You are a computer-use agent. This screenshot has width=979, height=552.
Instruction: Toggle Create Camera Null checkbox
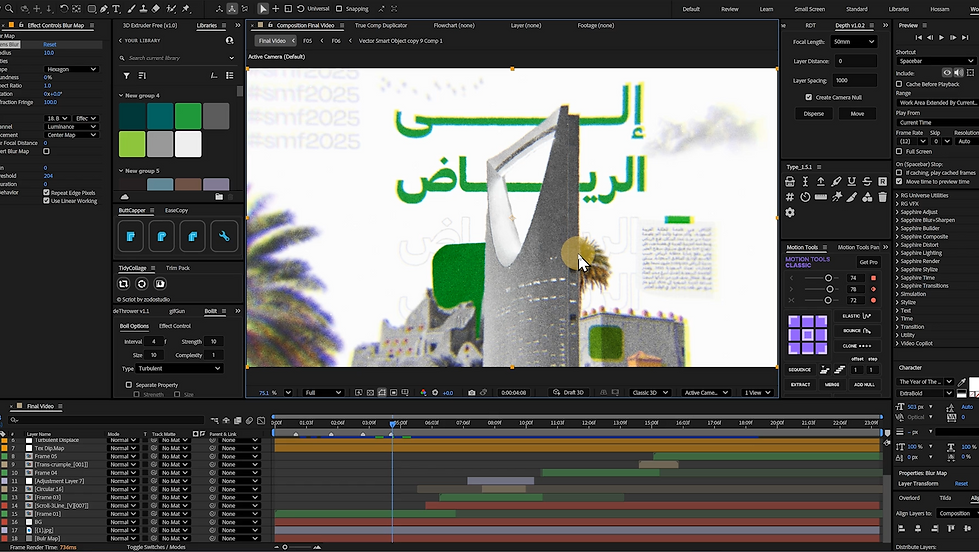coord(809,97)
